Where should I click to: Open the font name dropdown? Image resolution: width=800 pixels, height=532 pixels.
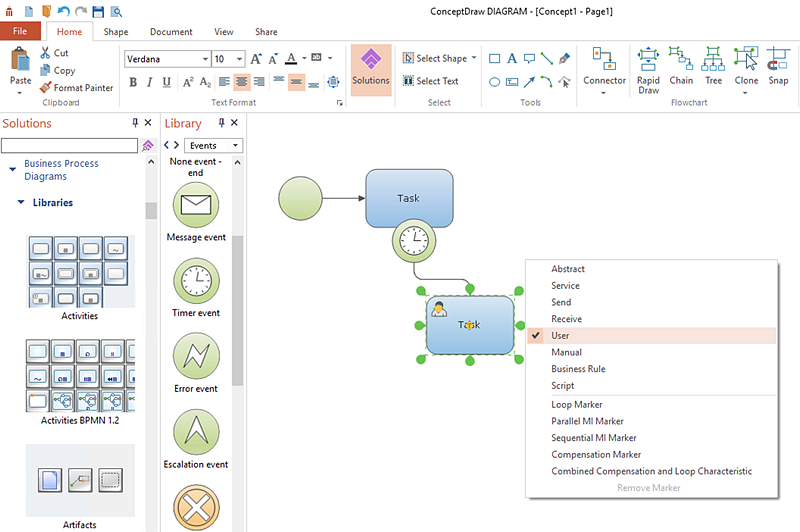point(205,59)
